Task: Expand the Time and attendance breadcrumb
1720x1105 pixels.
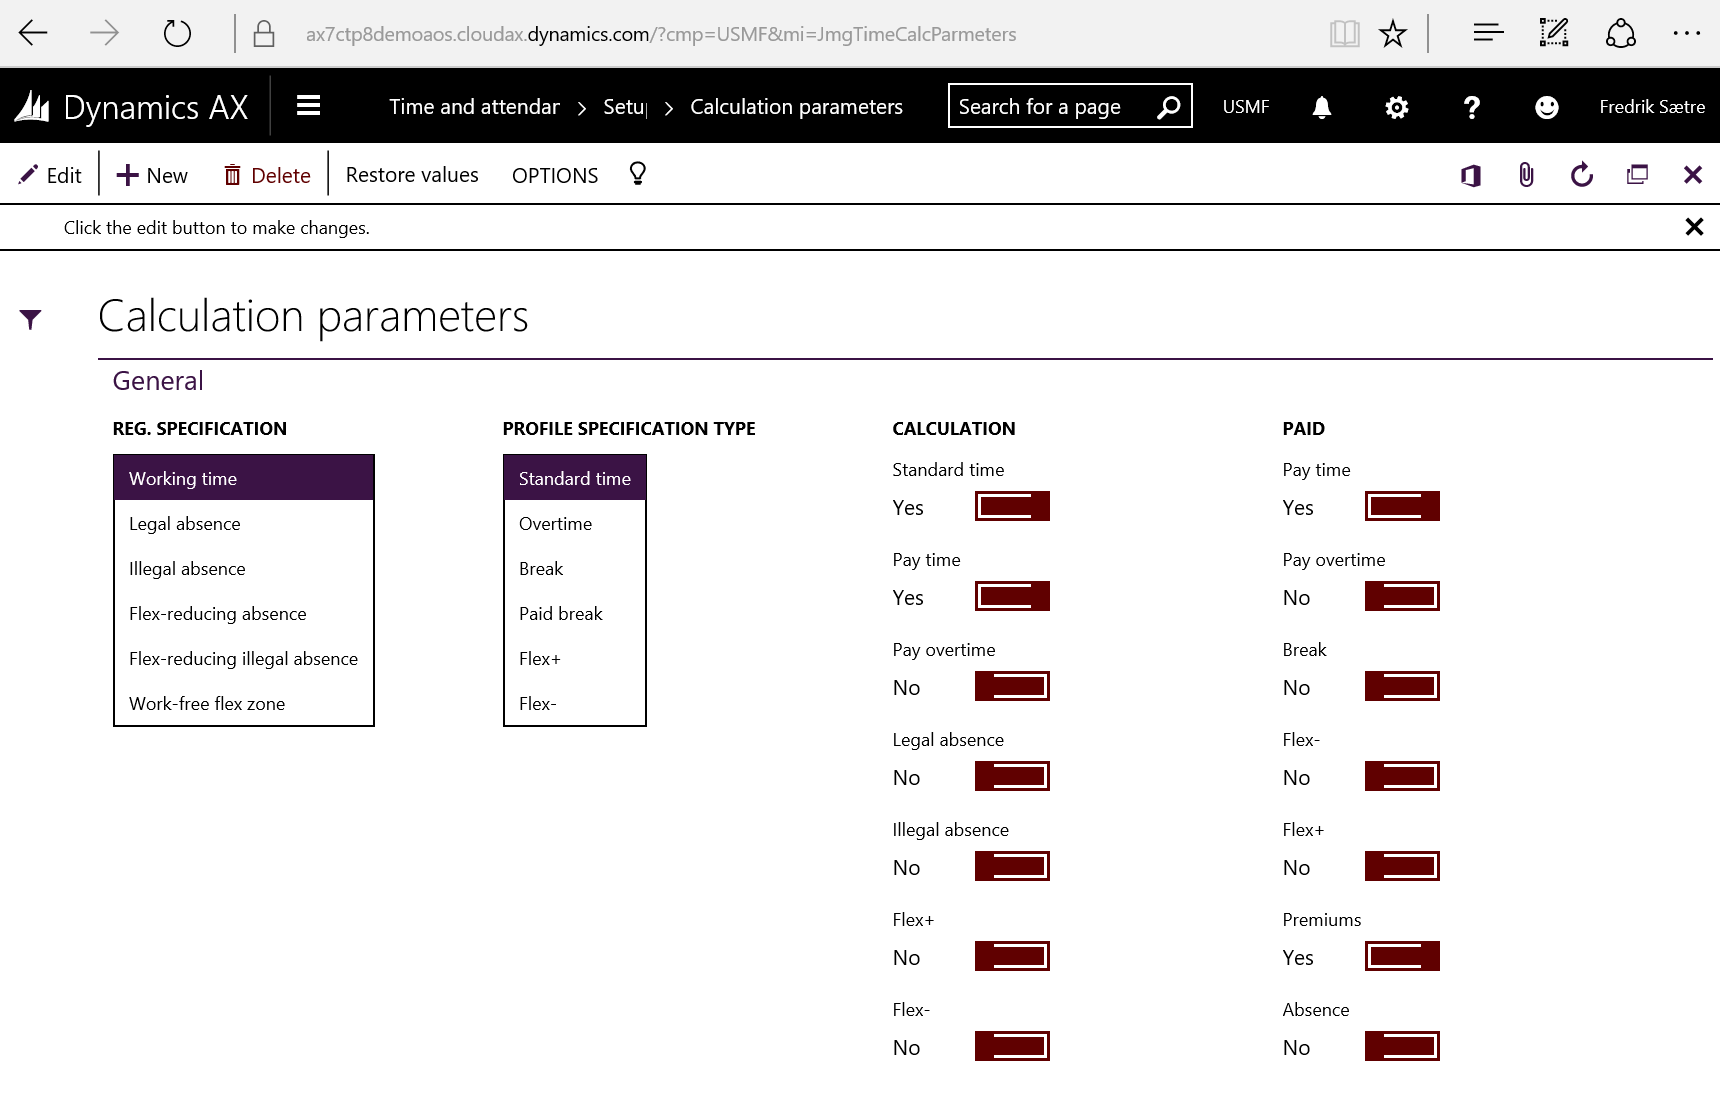Action: (x=474, y=107)
